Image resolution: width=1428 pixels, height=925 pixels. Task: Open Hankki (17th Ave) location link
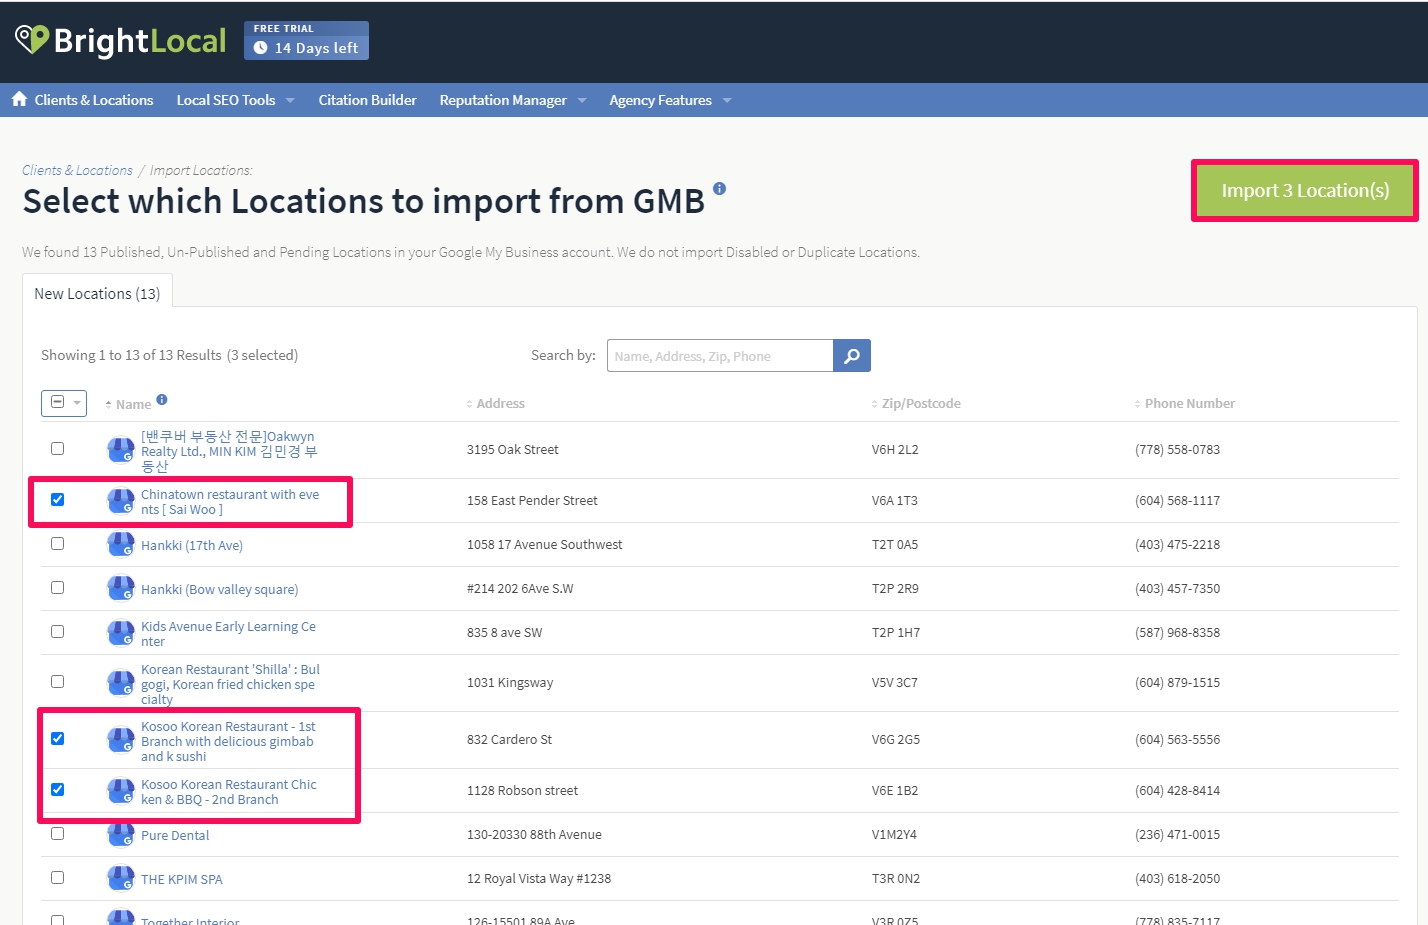click(192, 545)
